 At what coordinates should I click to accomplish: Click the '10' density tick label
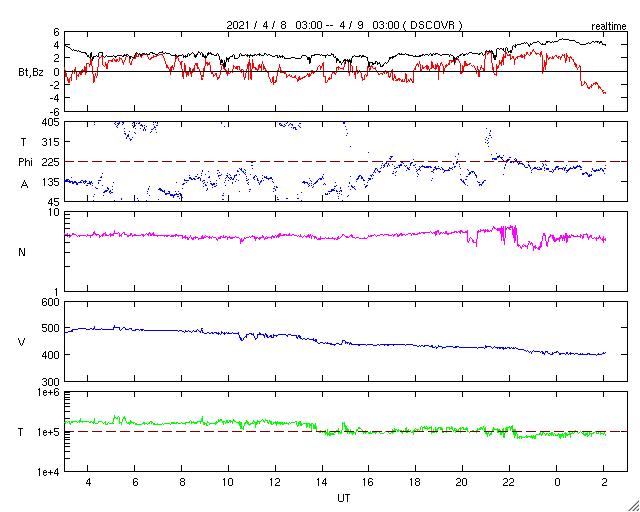(54, 213)
